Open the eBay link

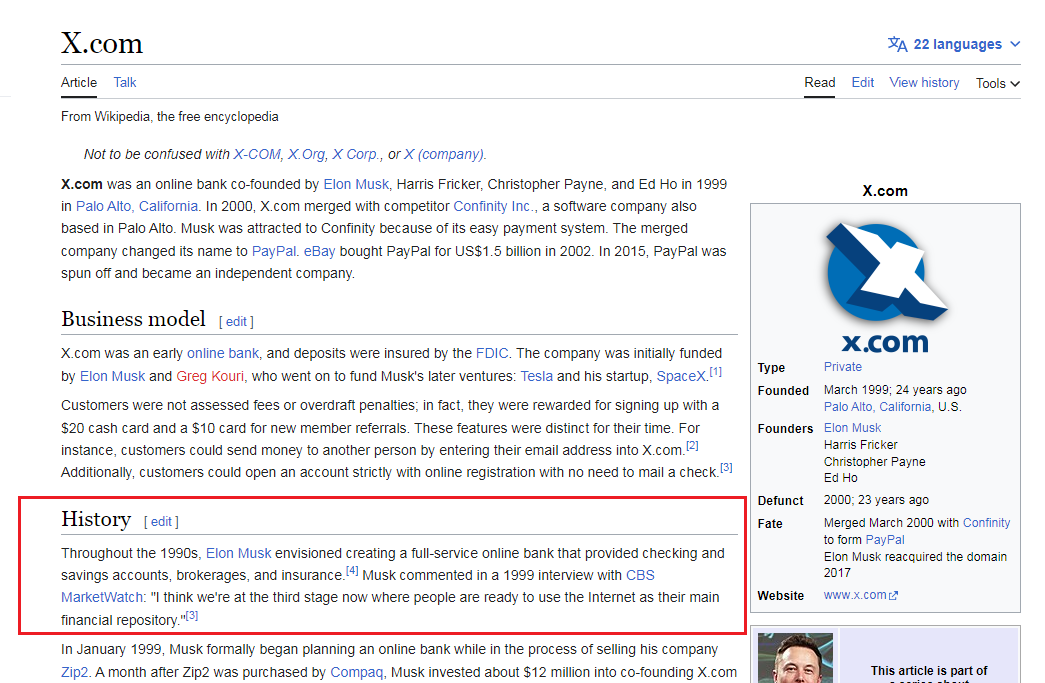coord(320,252)
